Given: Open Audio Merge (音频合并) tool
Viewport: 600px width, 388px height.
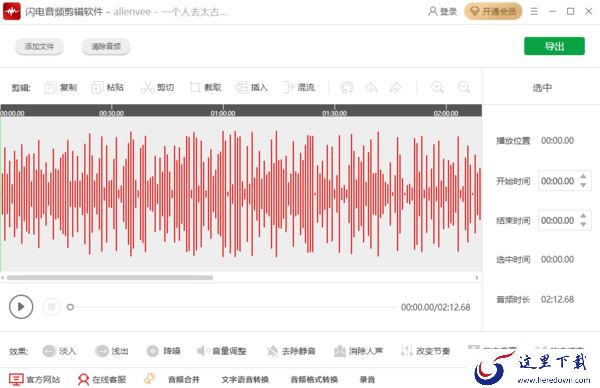Looking at the screenshot, I should [184, 380].
